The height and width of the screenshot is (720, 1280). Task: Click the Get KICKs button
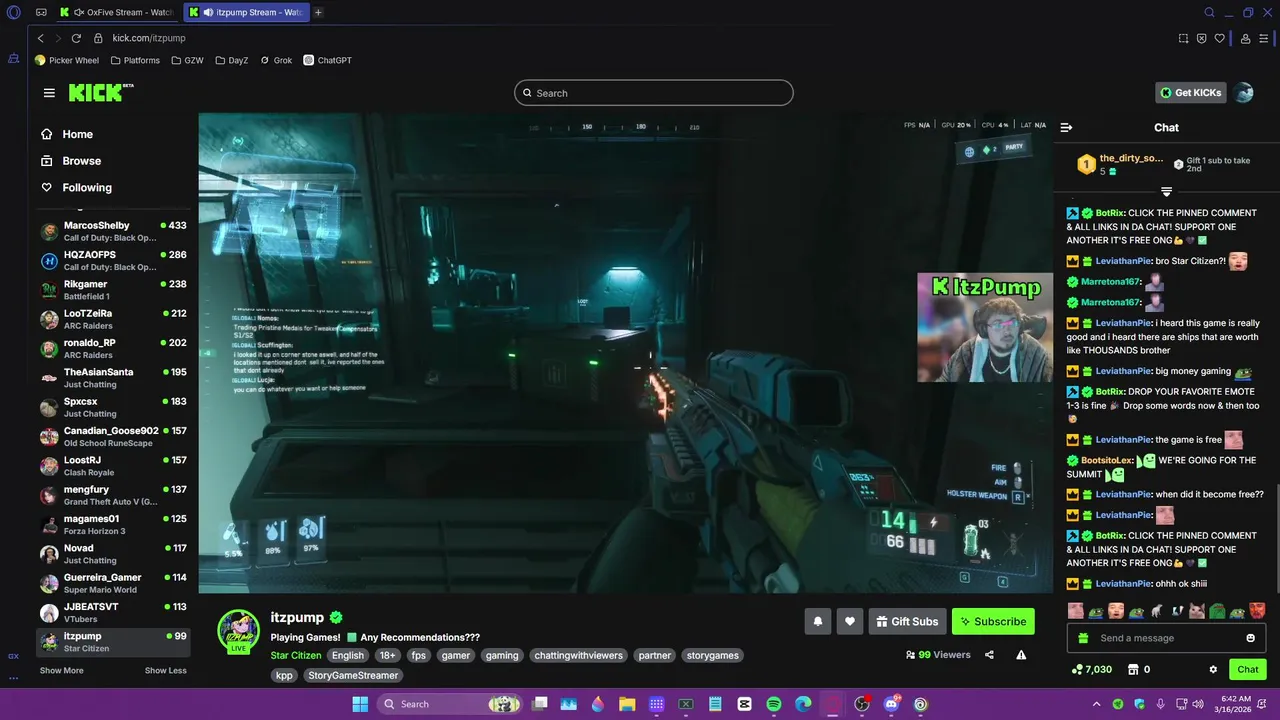1190,93
